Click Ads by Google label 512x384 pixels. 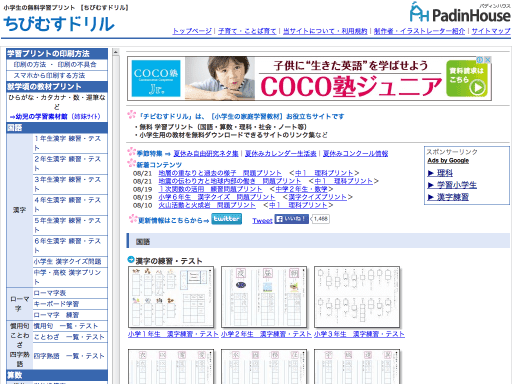click(448, 161)
